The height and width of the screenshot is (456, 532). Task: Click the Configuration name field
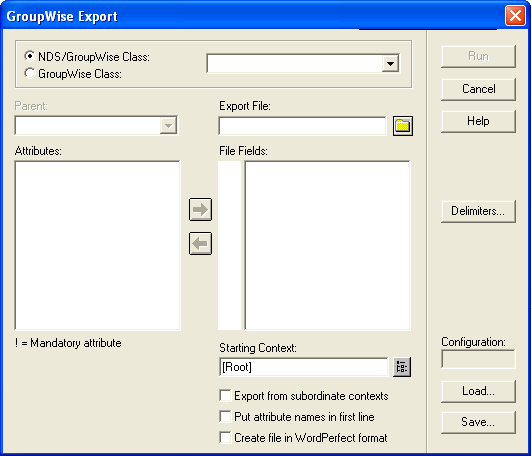pyautogui.click(x=478, y=359)
